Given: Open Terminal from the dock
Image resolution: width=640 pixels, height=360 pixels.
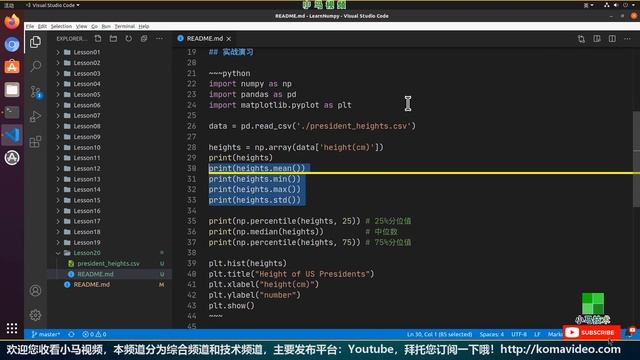Looking at the screenshot, I should [12, 112].
